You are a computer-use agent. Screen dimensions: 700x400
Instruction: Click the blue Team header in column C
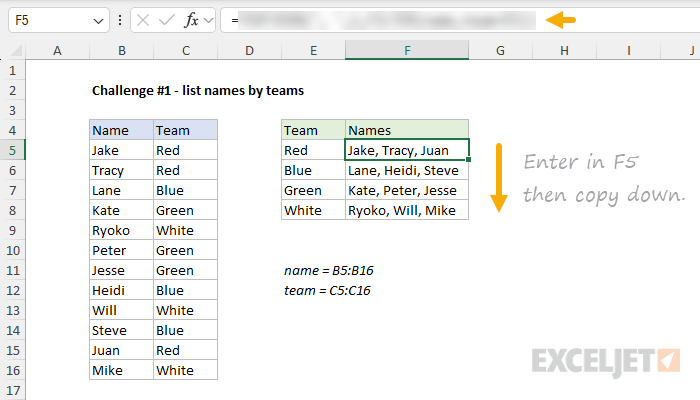186,130
